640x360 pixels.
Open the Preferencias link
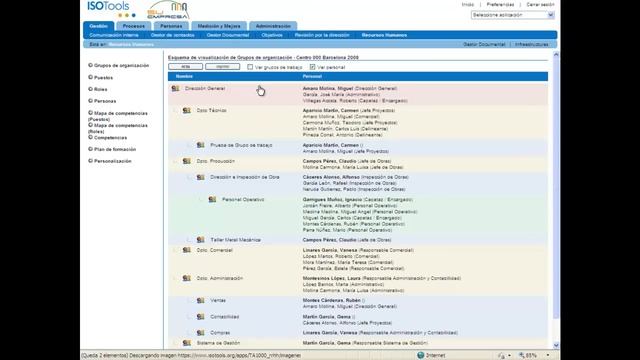coord(500,4)
